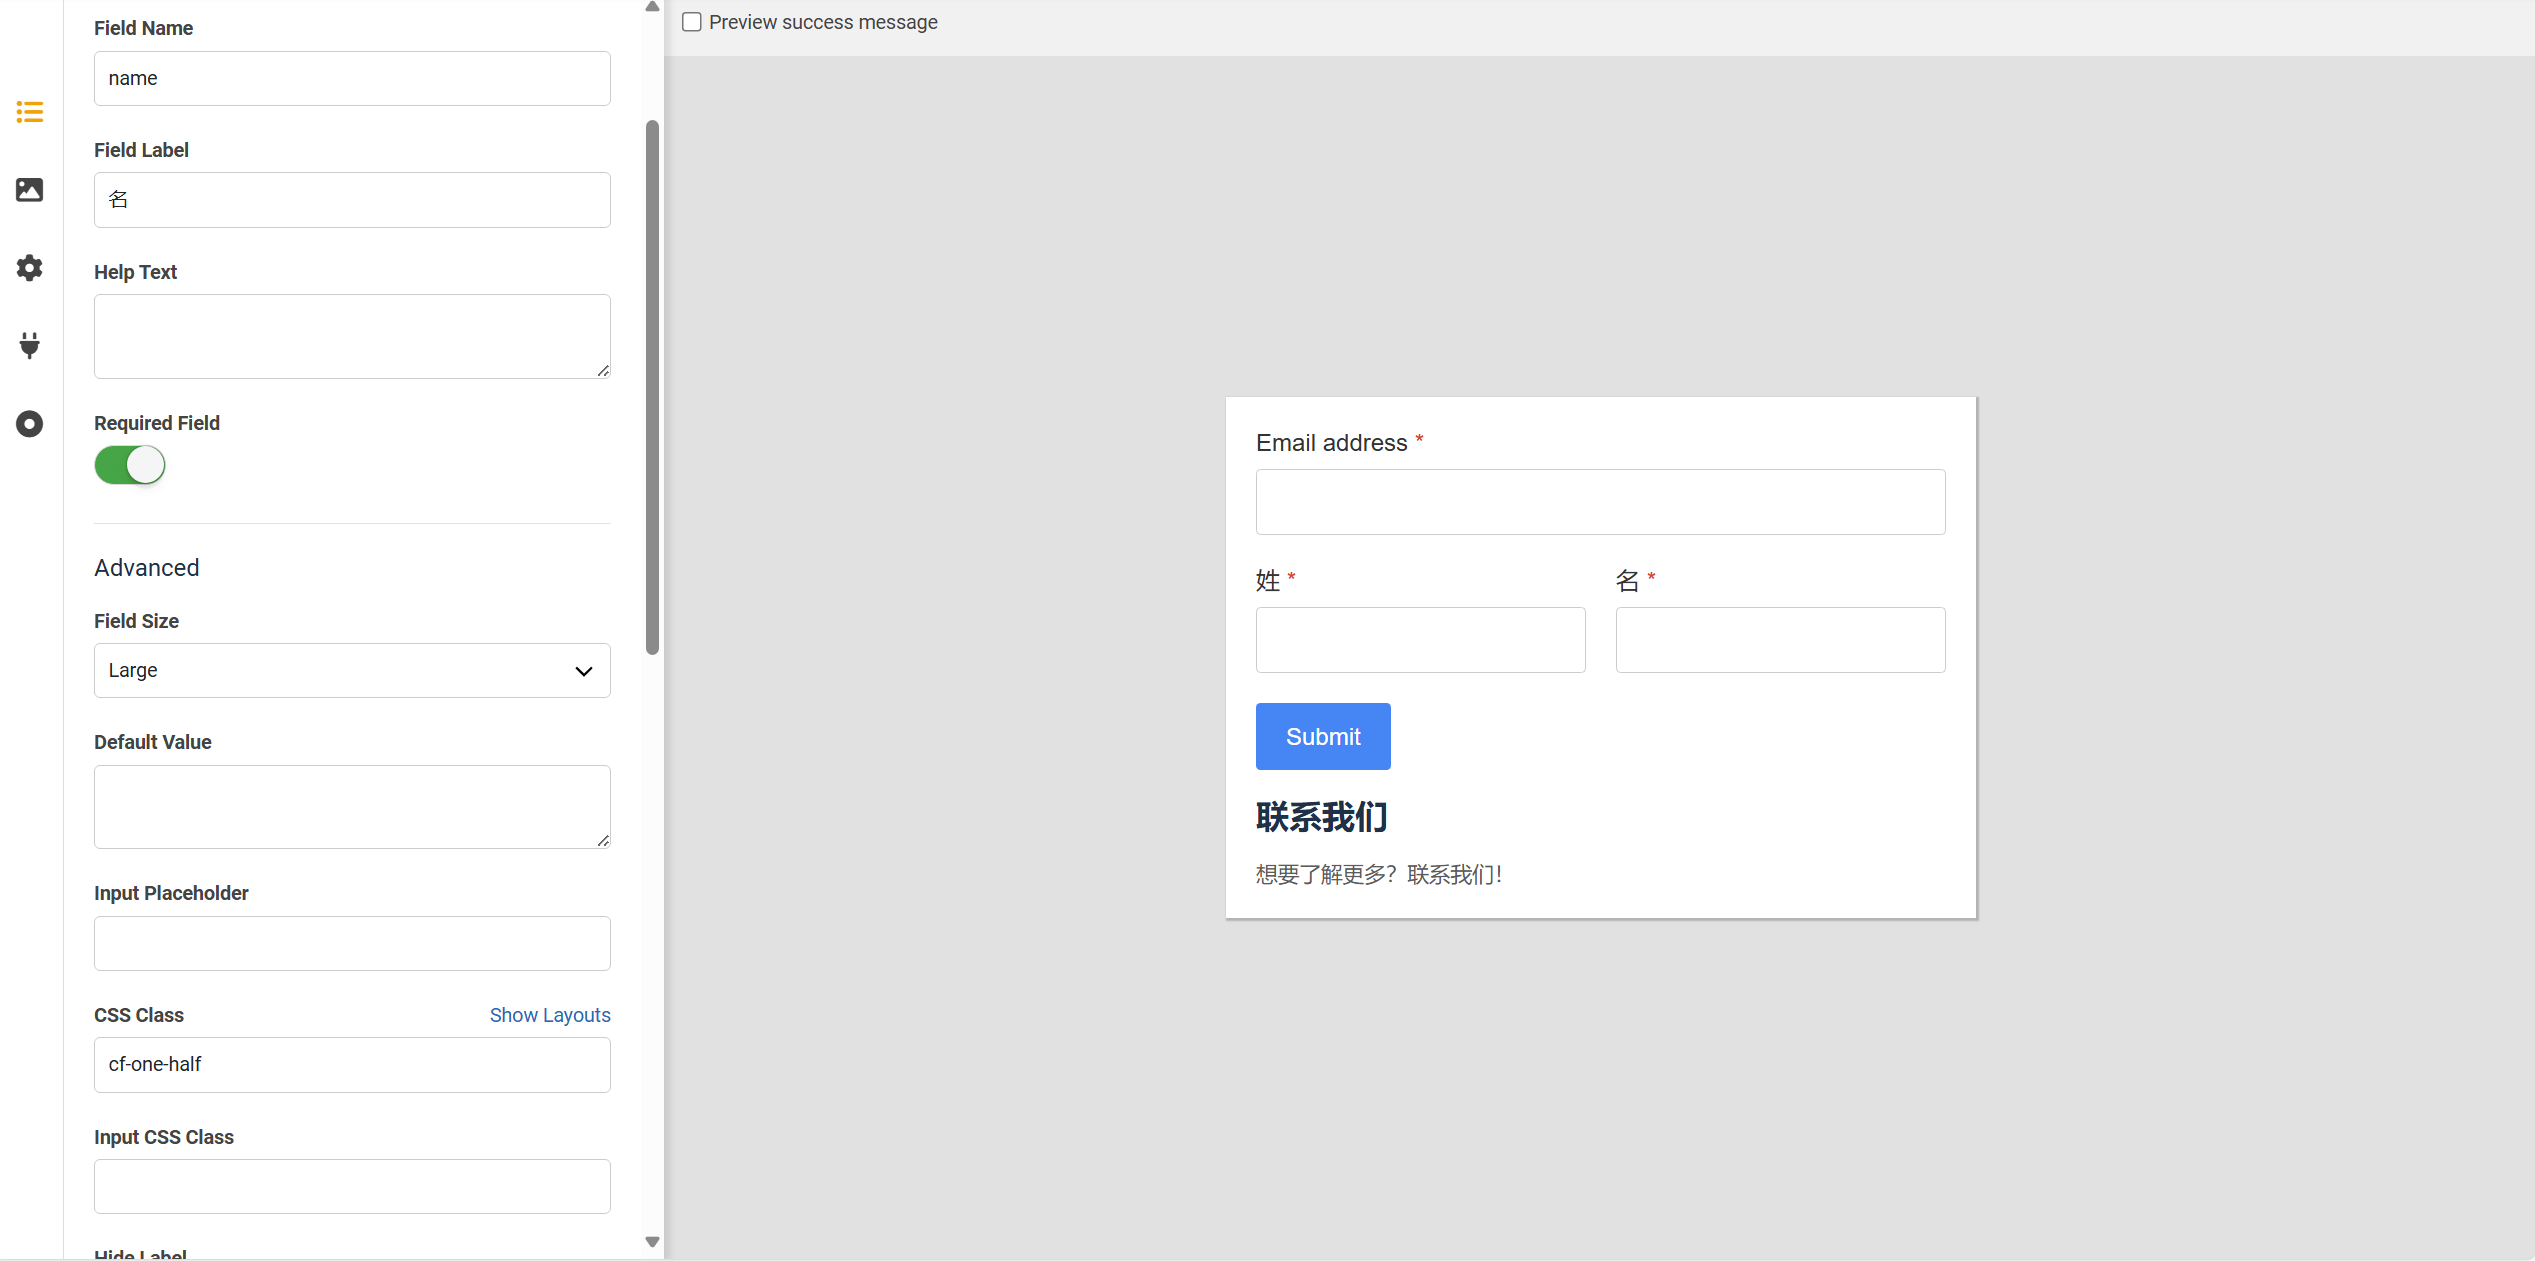Viewport: 2535px width, 1261px height.
Task: Open the Field Size dropdown
Action: click(352, 671)
